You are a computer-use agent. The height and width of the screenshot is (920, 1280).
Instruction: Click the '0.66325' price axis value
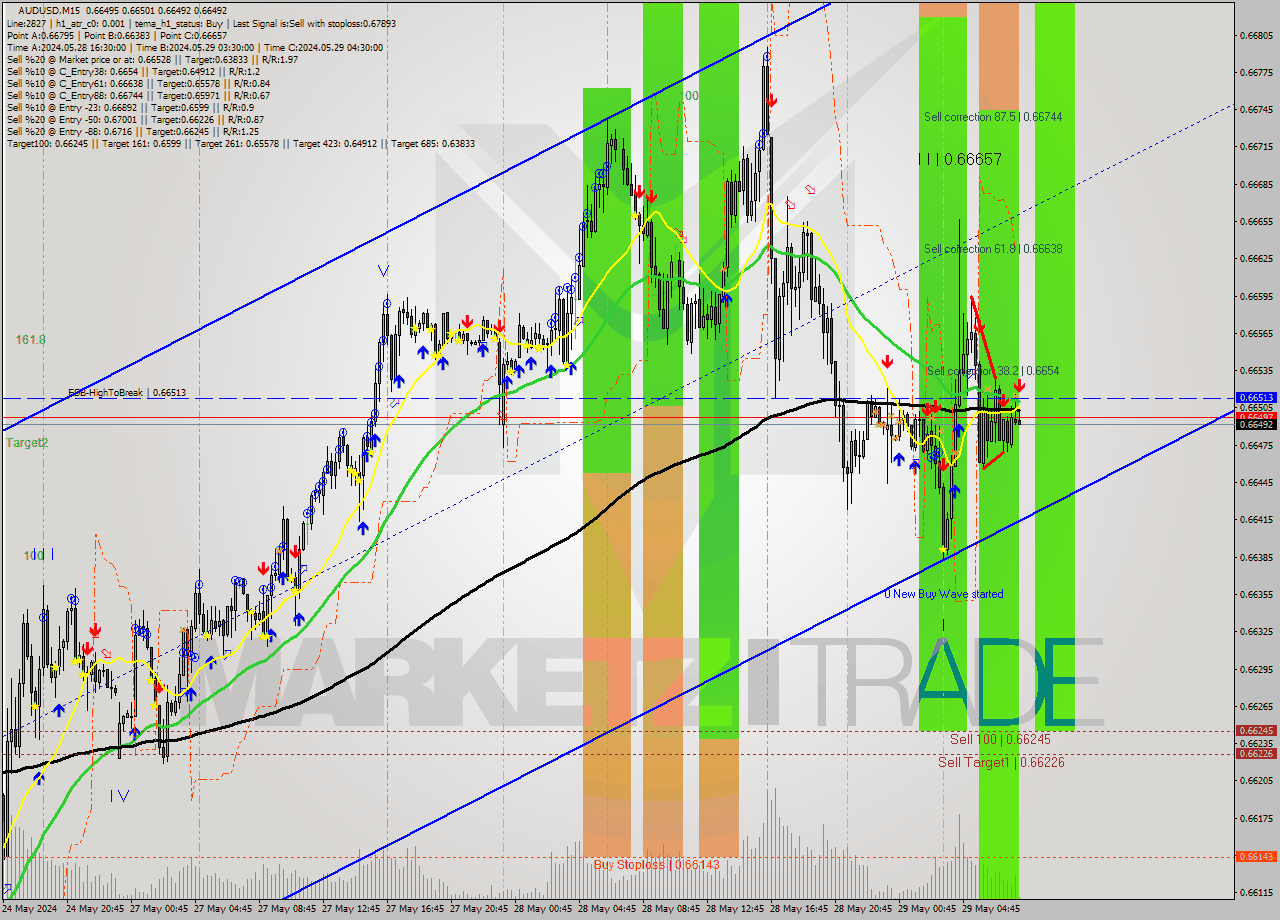1256,631
